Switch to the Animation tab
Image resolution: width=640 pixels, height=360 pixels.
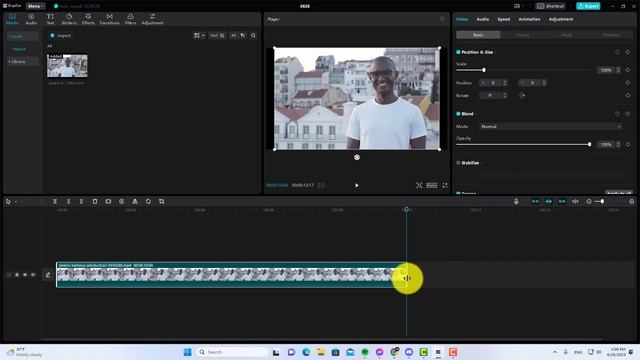point(529,19)
